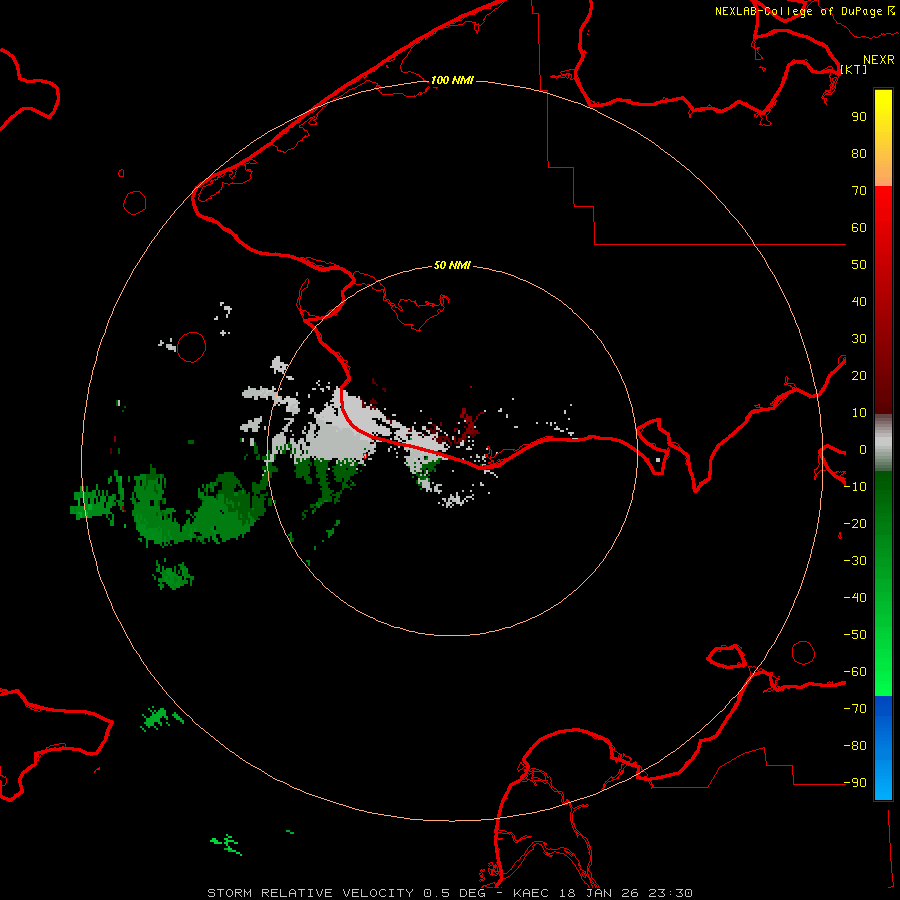This screenshot has height=900, width=900.
Task: Click the gray zero band of the color scale
Action: click(x=883, y=442)
